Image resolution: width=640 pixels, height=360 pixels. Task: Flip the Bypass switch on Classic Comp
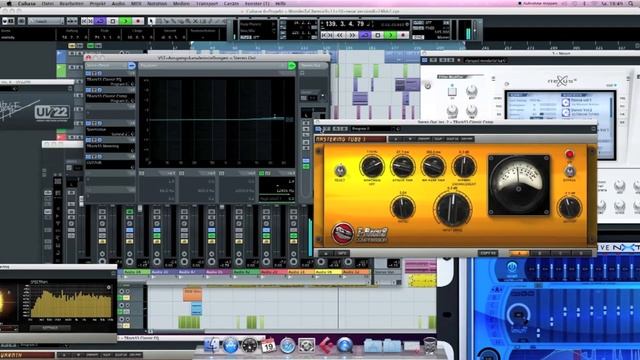pos(570,171)
